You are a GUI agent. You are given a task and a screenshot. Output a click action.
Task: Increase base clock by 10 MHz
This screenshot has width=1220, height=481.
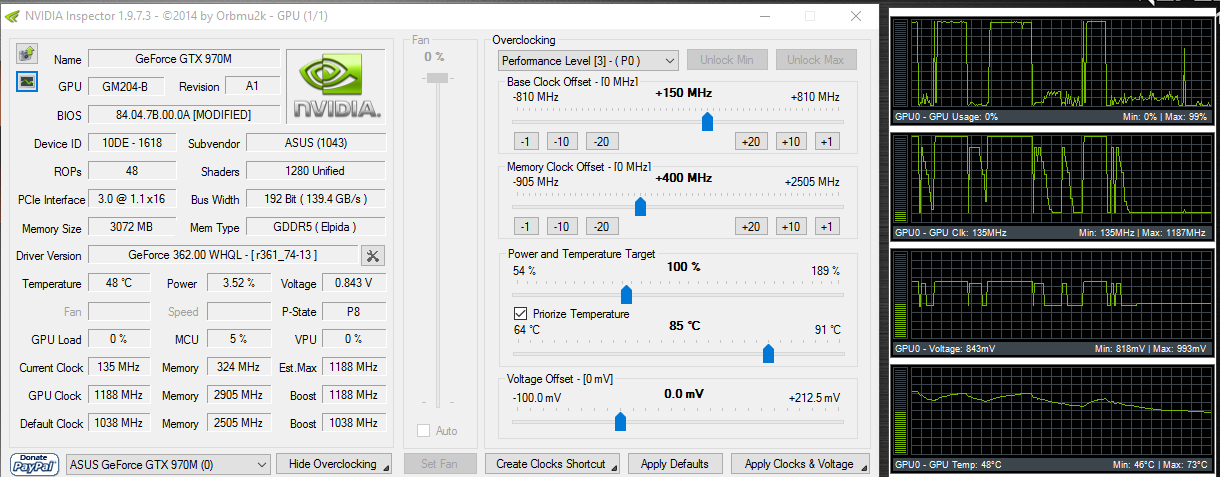pyautogui.click(x=790, y=142)
